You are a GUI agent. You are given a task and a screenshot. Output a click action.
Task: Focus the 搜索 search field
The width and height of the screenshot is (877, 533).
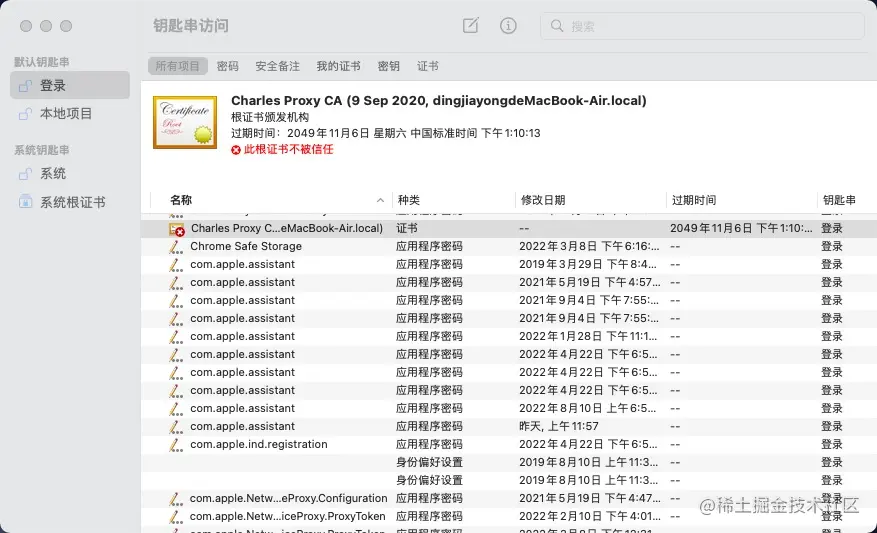tap(702, 26)
